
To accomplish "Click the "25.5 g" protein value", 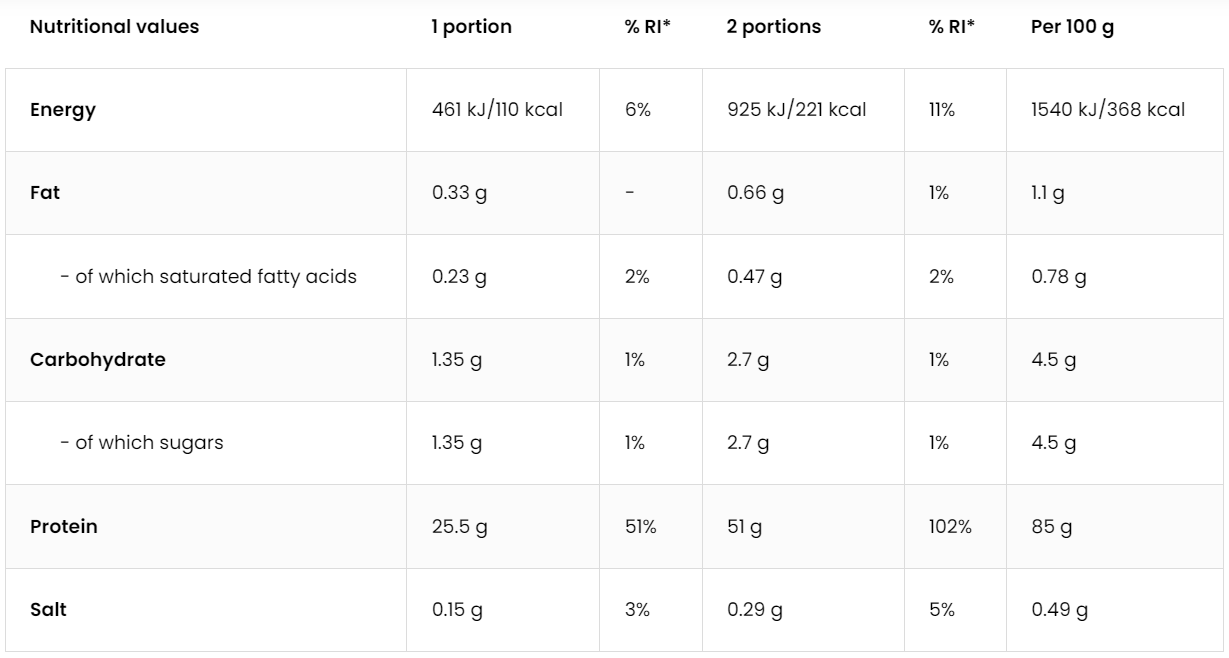I will click(x=459, y=526).
